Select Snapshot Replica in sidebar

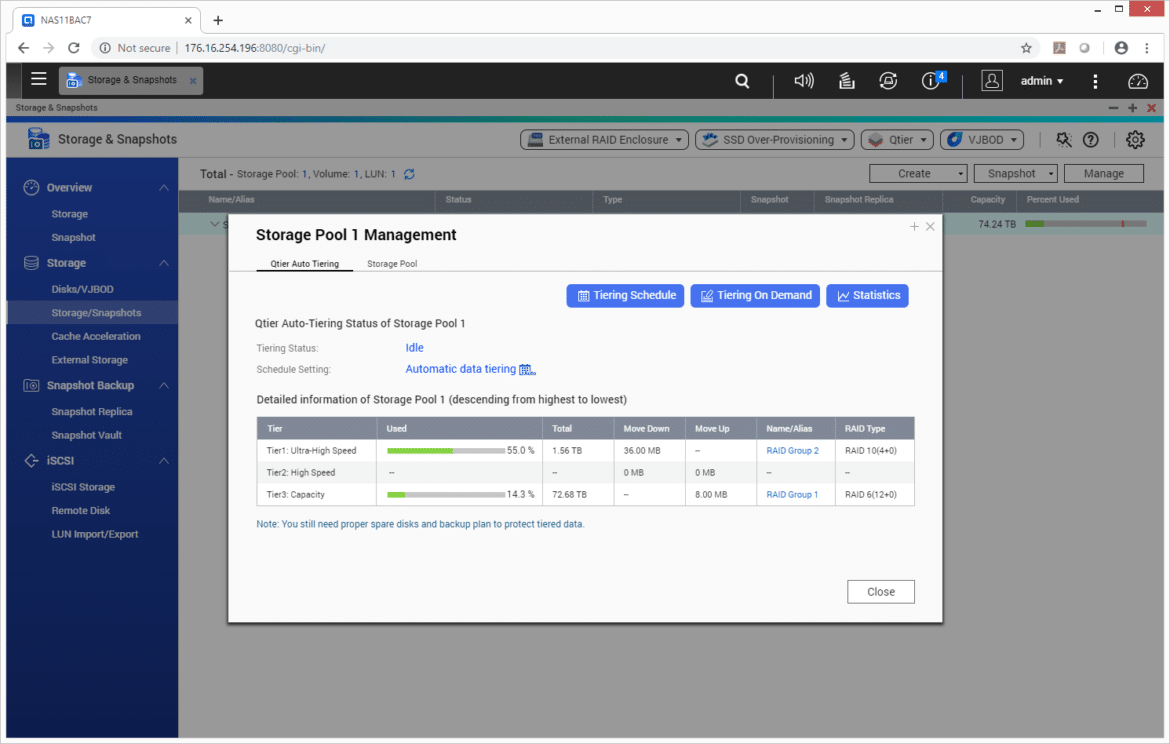coord(92,411)
